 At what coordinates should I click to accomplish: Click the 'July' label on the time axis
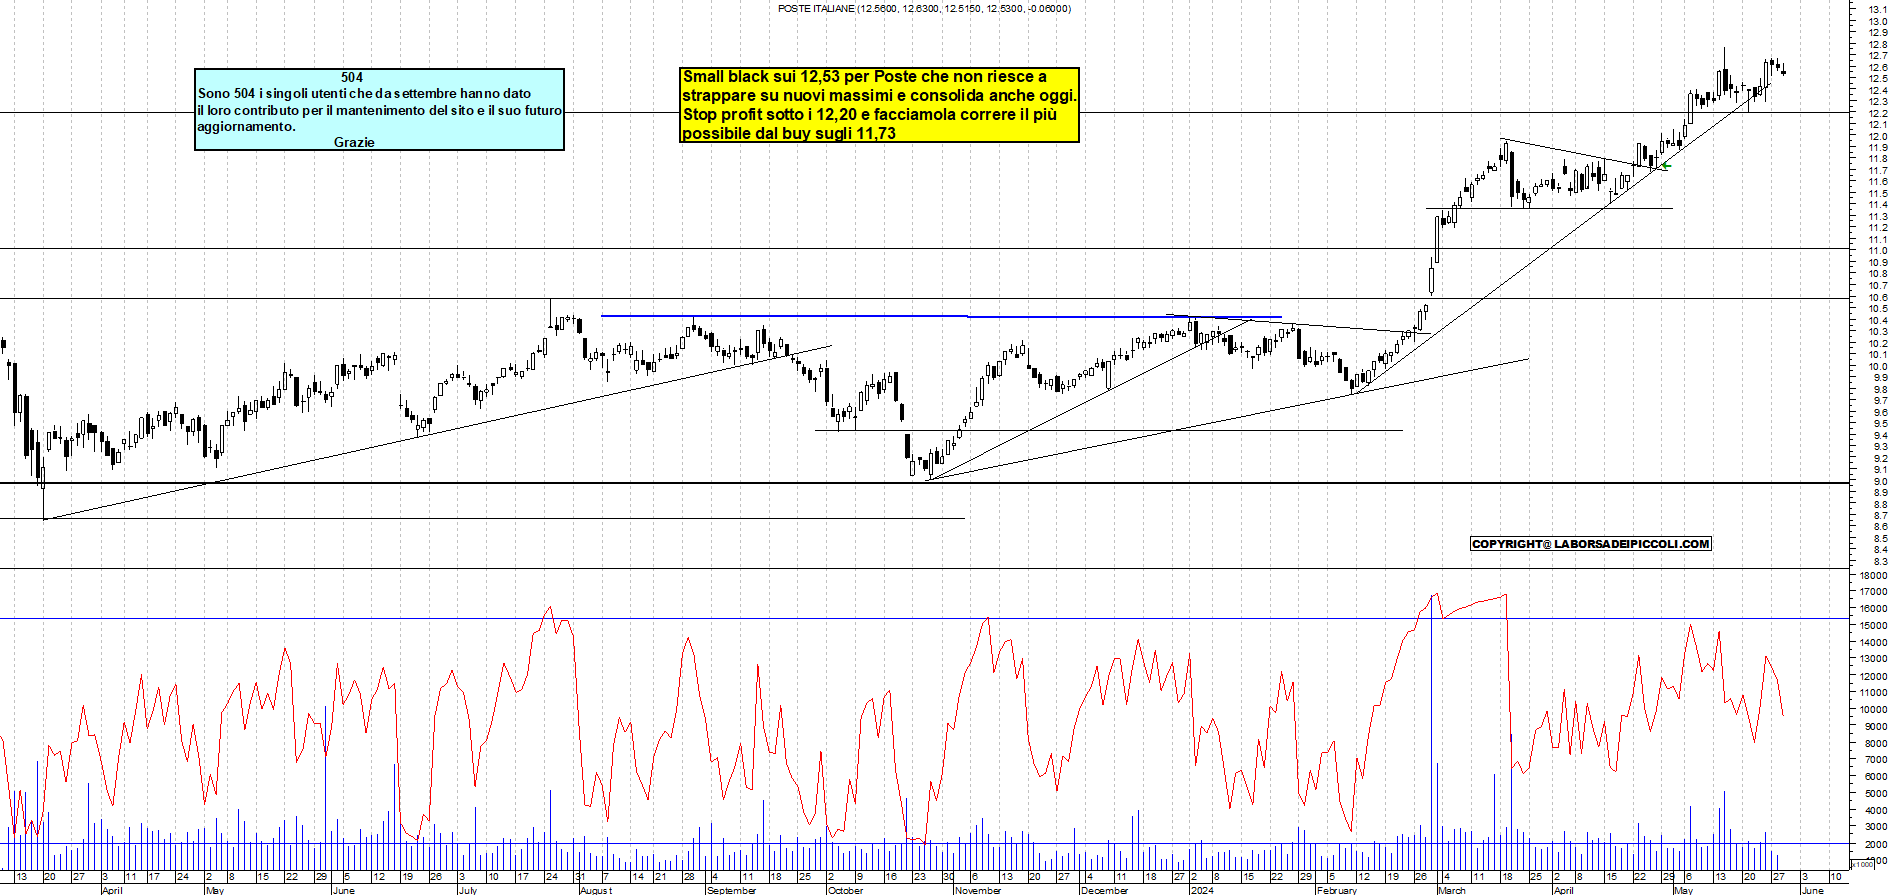point(468,890)
